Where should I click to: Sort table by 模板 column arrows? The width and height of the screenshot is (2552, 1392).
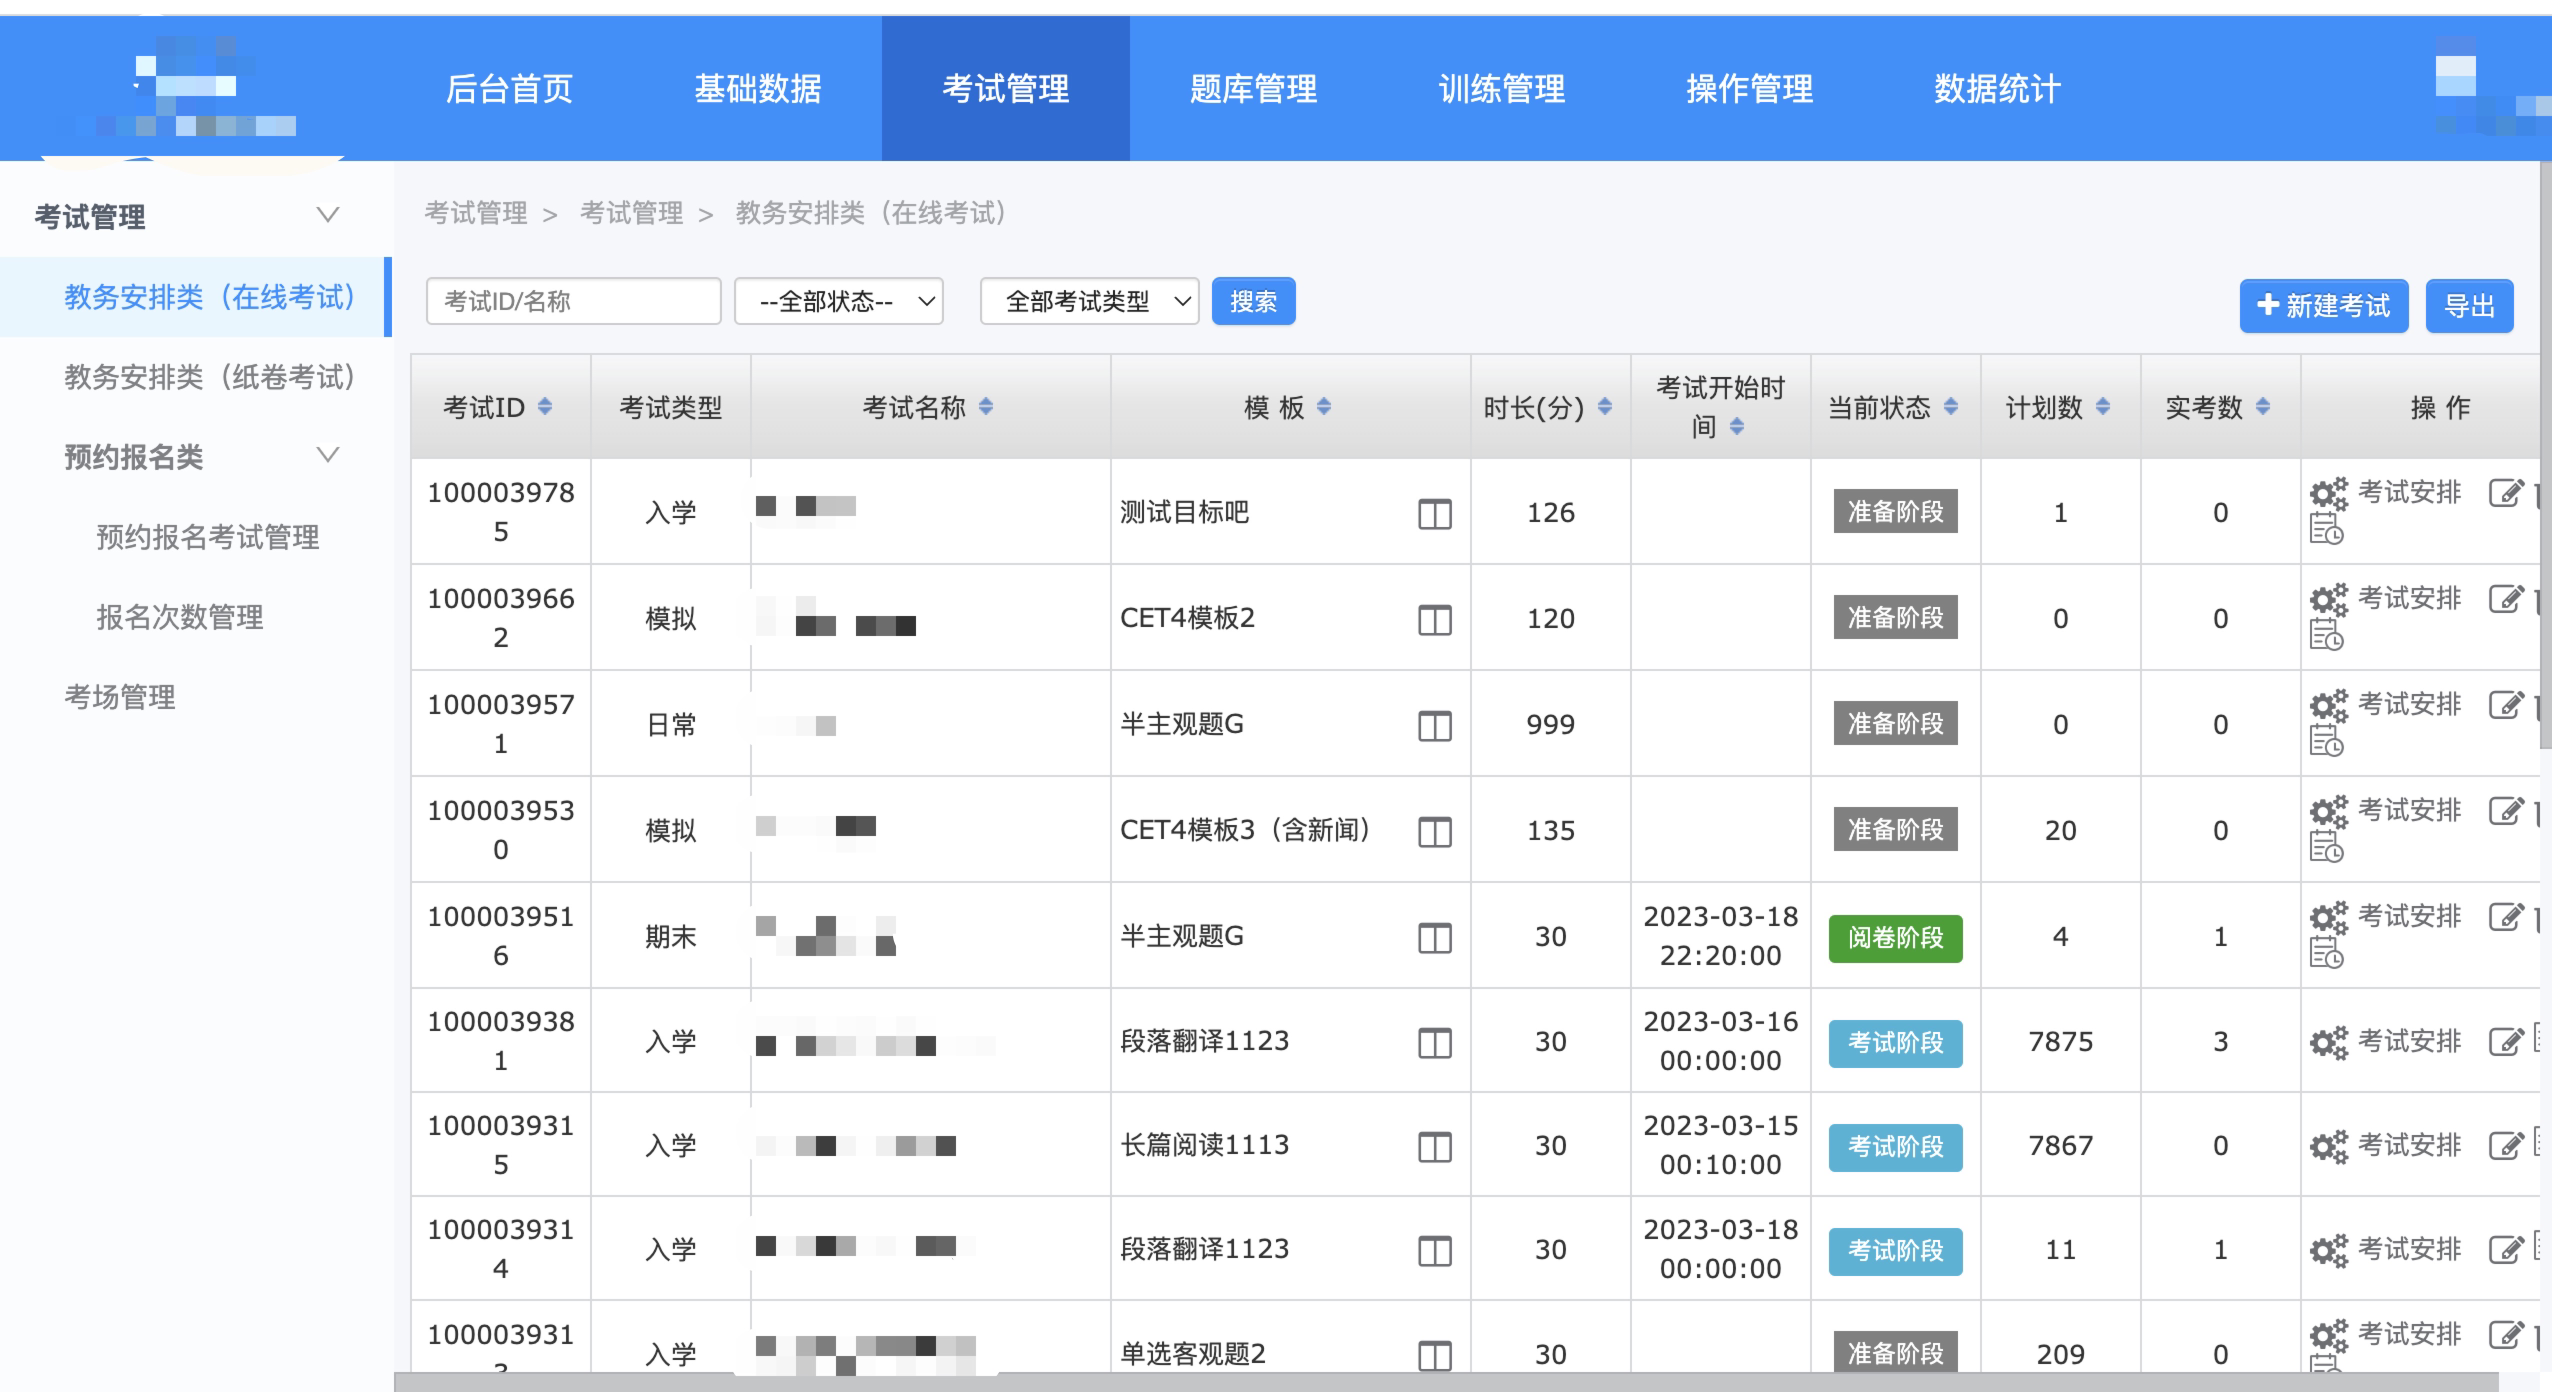coord(1324,406)
